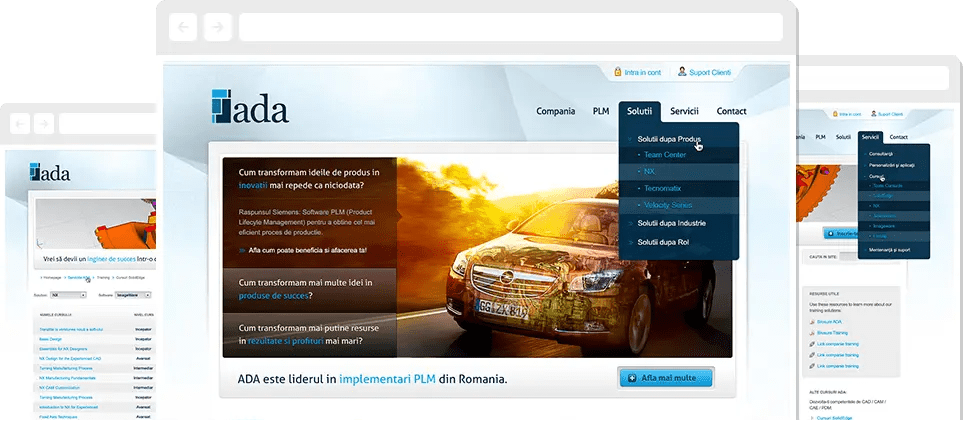The image size is (963, 421).
Task: Click the Afla mai multe button
Action: [666, 377]
